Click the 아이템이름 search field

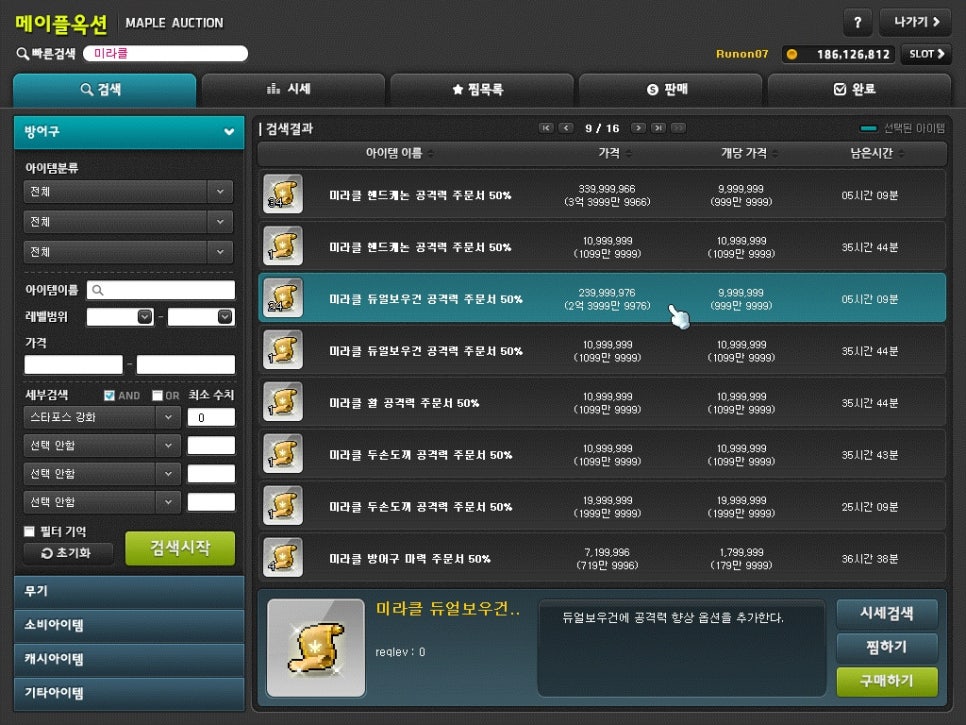(161, 290)
